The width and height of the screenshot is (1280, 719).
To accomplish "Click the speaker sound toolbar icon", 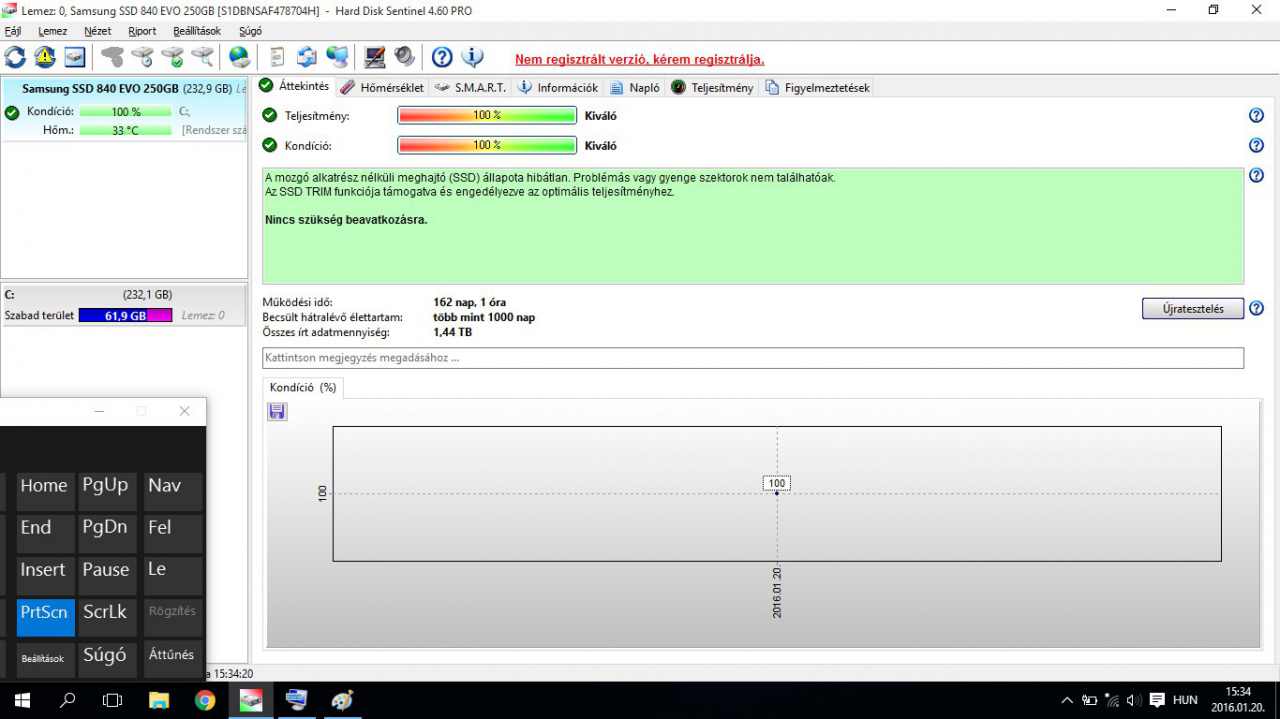I will coord(405,57).
